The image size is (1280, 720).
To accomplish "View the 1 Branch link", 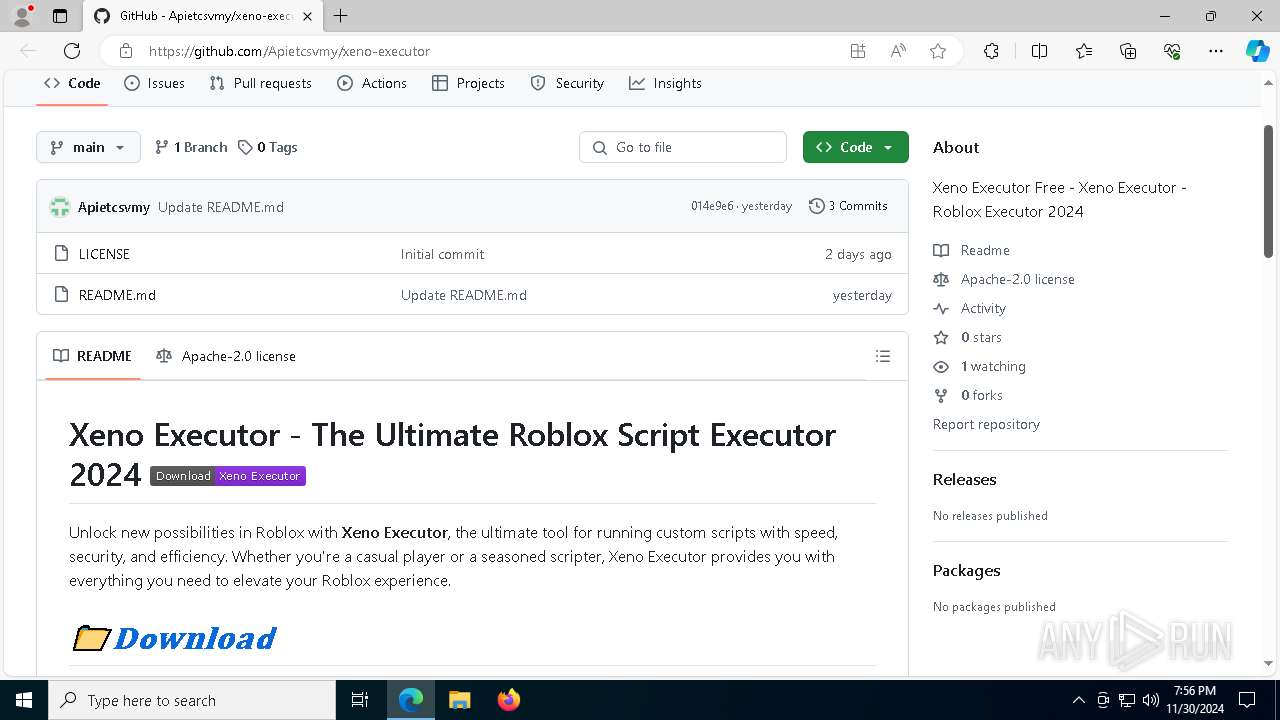I will [x=191, y=147].
